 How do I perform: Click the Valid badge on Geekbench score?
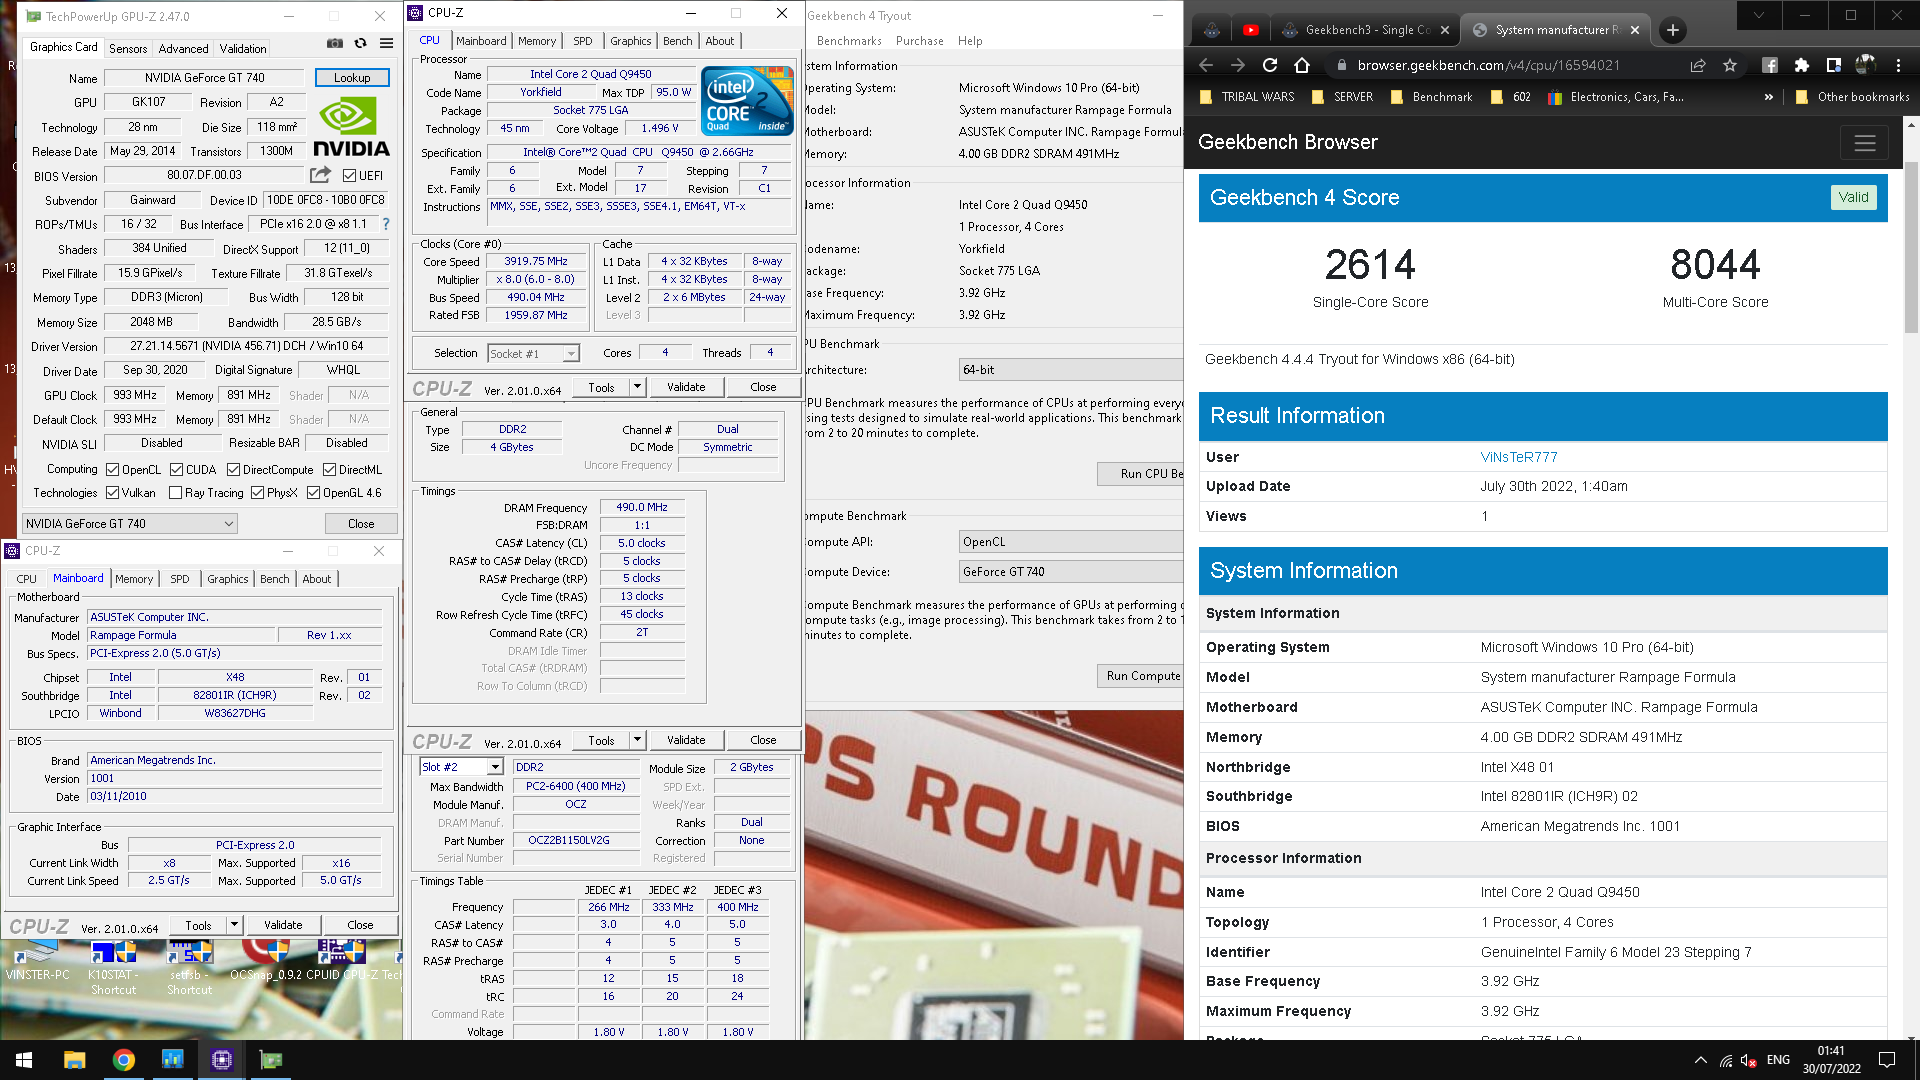(1853, 197)
